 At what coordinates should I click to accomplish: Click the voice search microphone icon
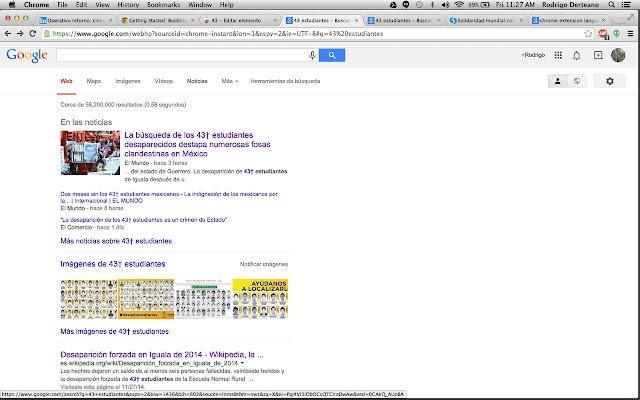pos(312,55)
